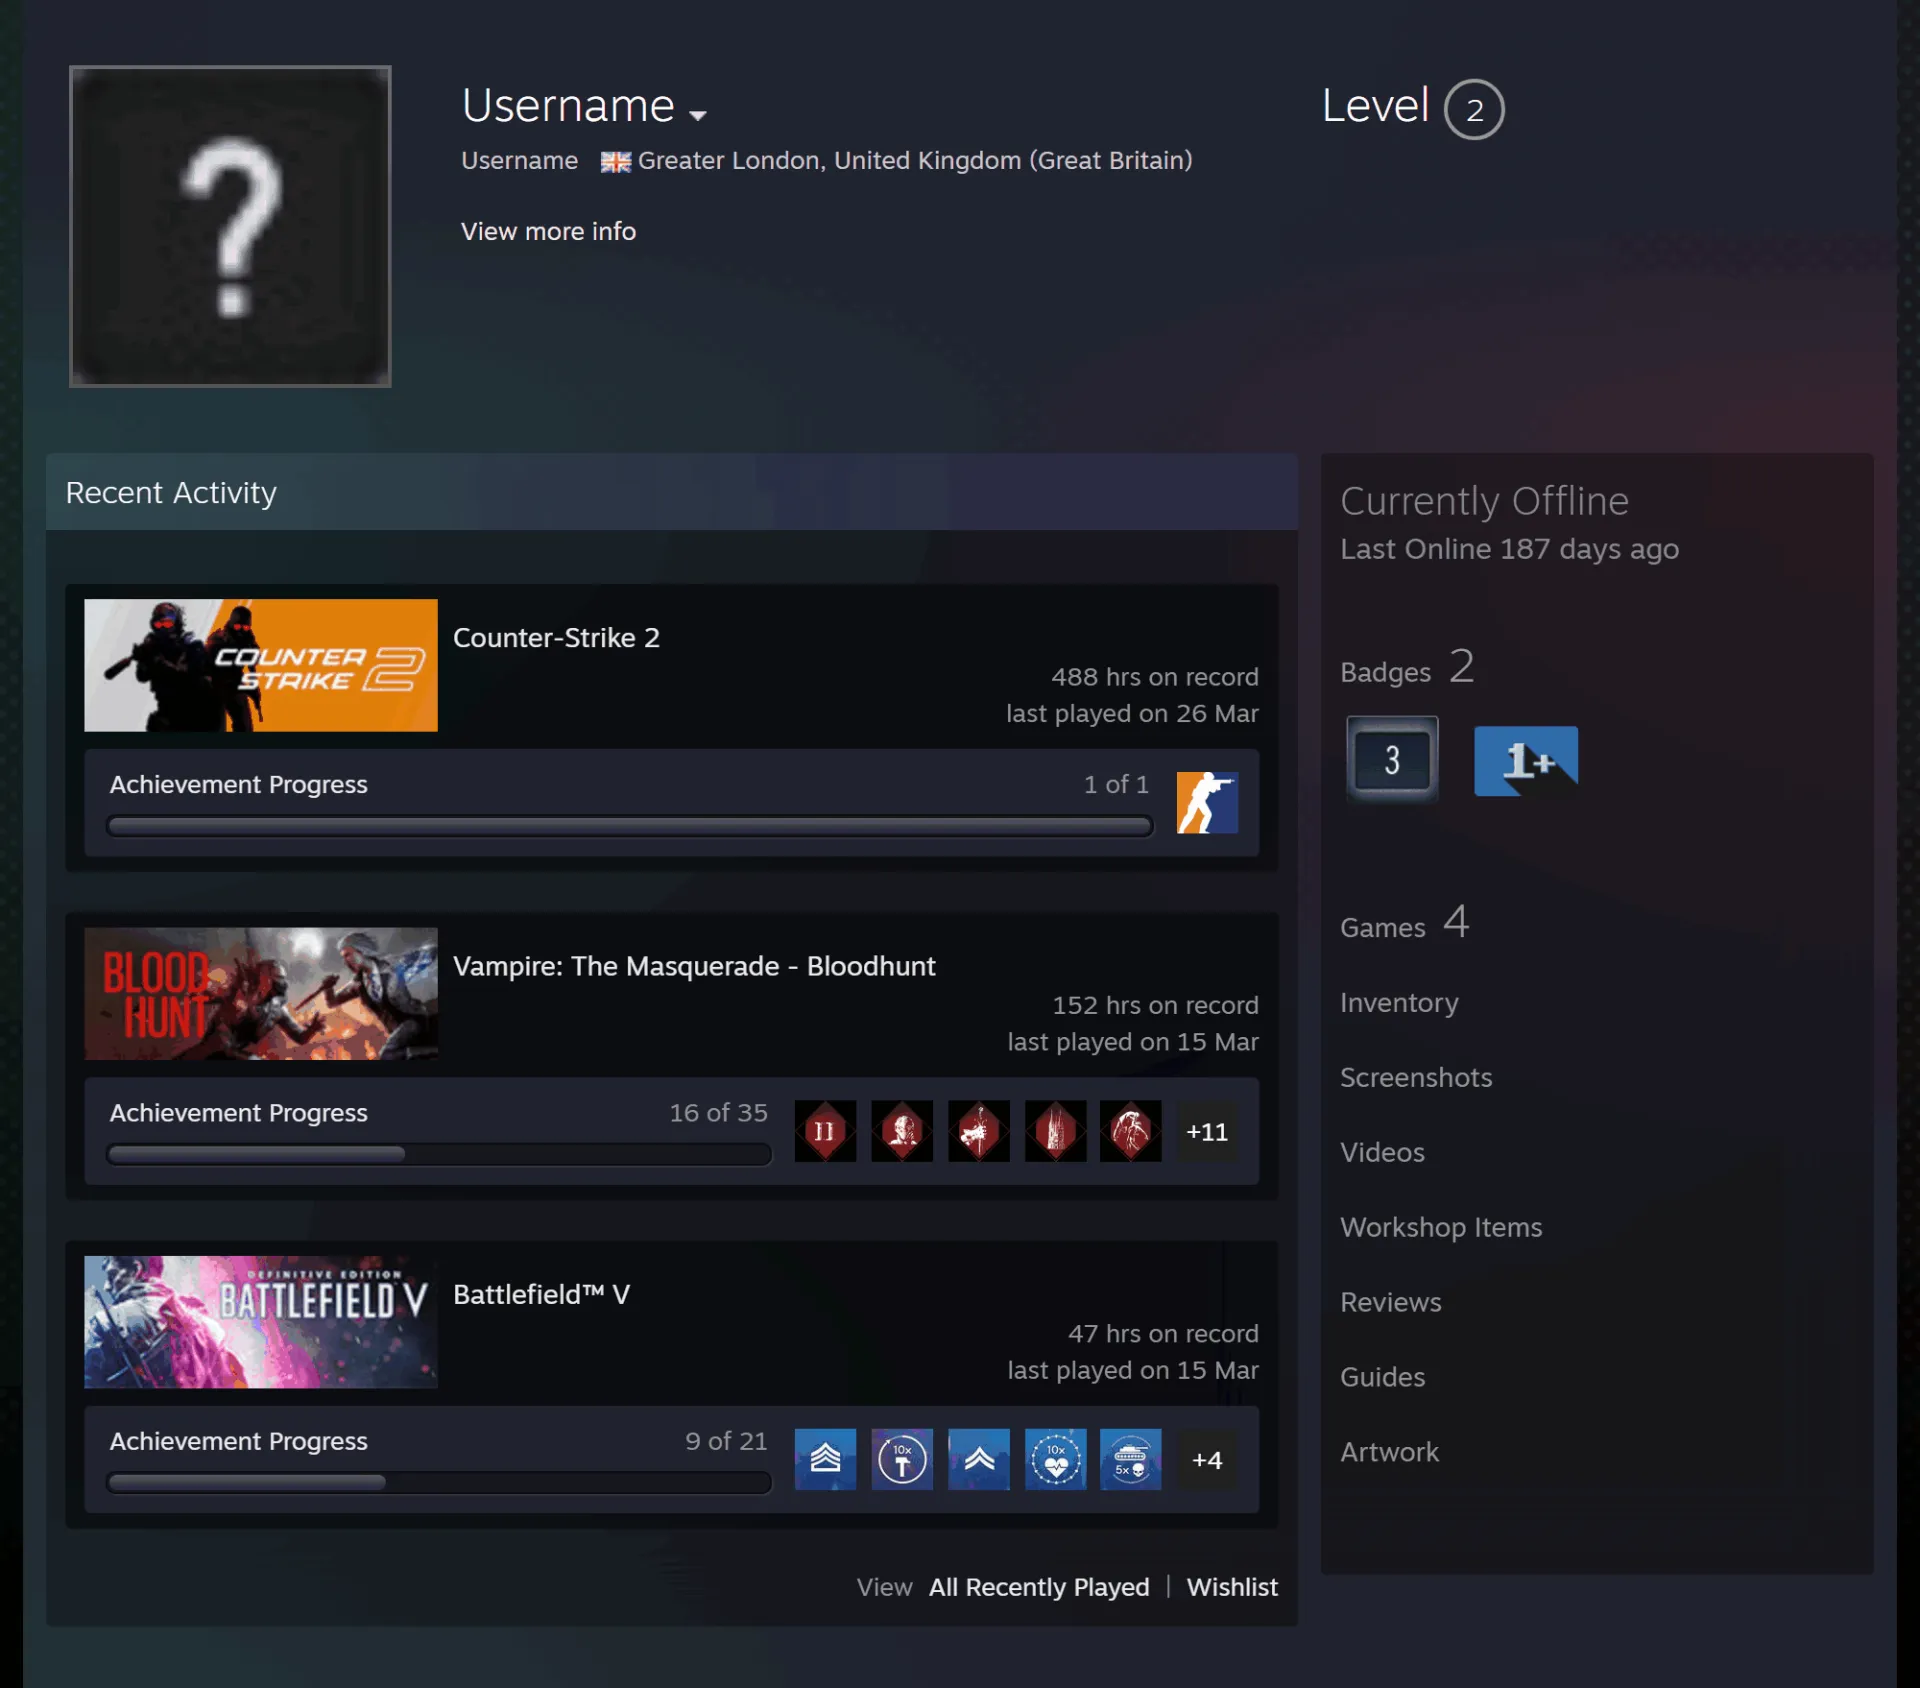The width and height of the screenshot is (1920, 1688).
Task: Show the +4 more Battlefield V achievements
Action: click(x=1207, y=1460)
